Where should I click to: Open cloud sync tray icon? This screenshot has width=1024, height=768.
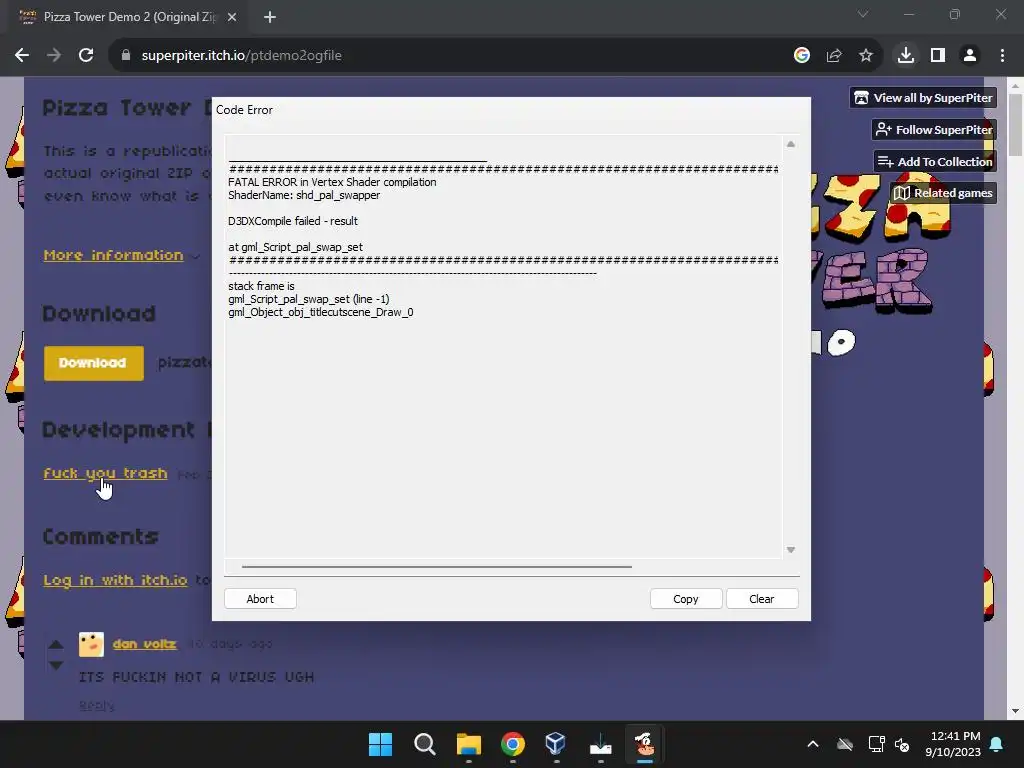tap(845, 744)
